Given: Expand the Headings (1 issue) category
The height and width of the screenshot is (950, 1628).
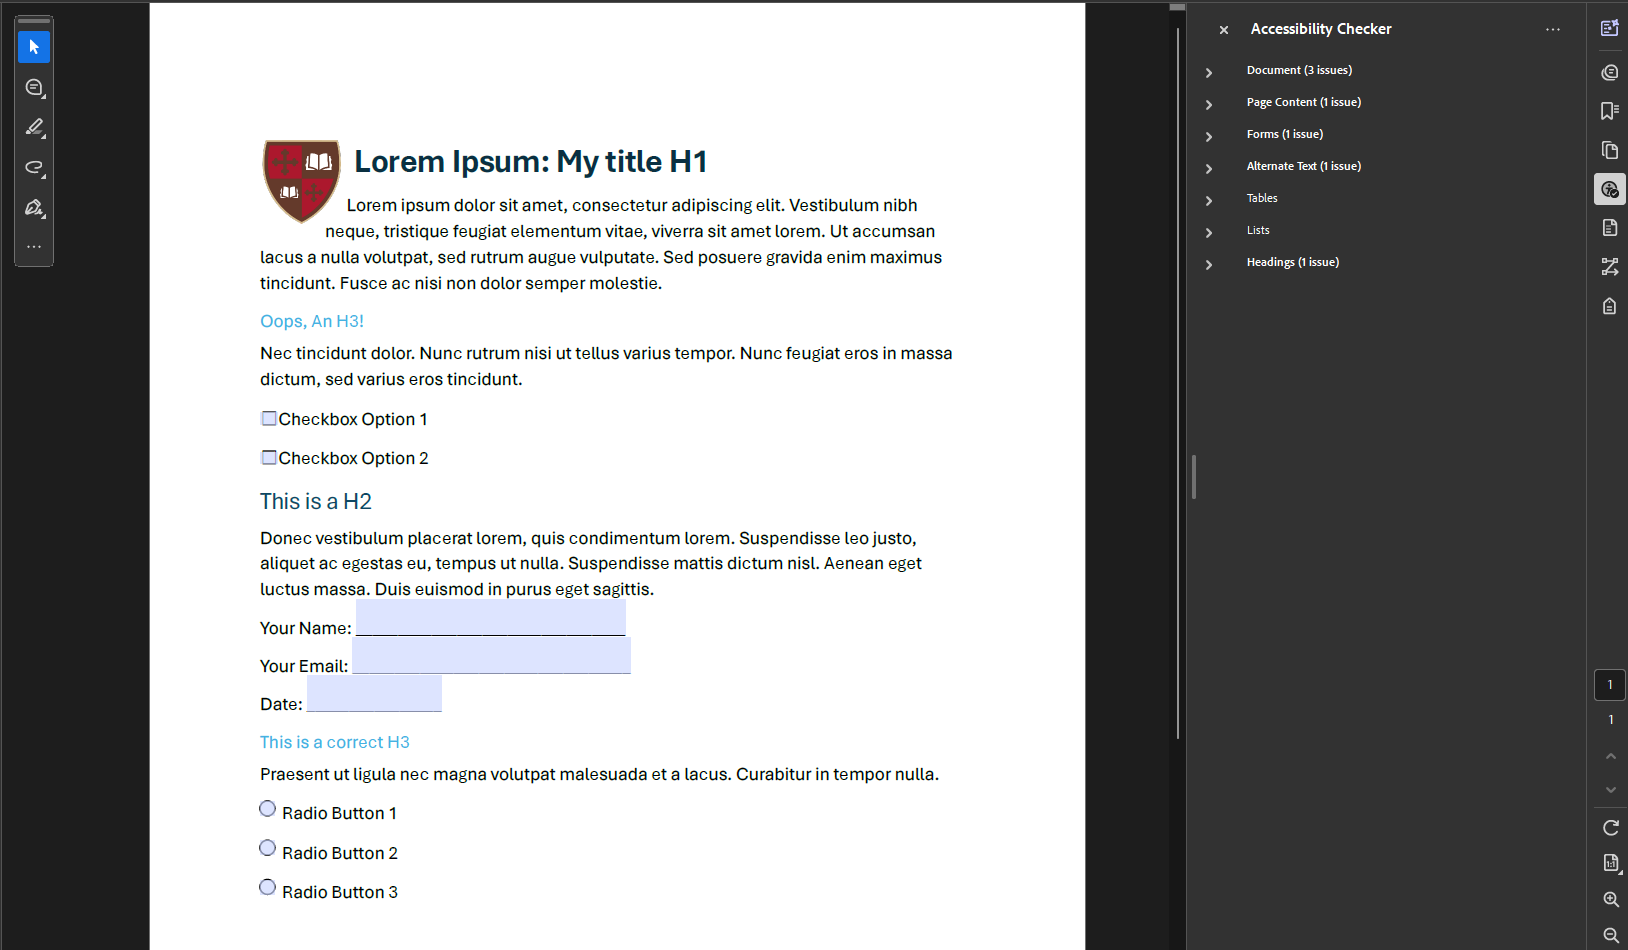Looking at the screenshot, I should (x=1209, y=264).
